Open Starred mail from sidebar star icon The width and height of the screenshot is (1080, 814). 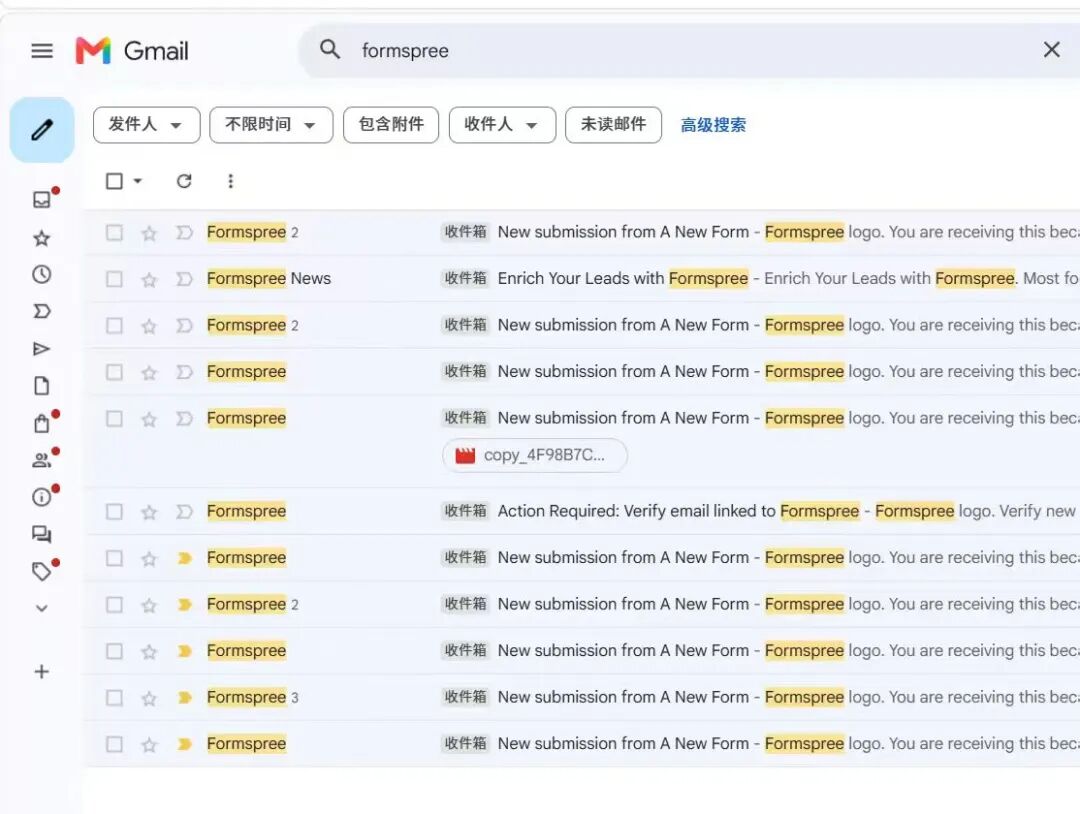42,238
